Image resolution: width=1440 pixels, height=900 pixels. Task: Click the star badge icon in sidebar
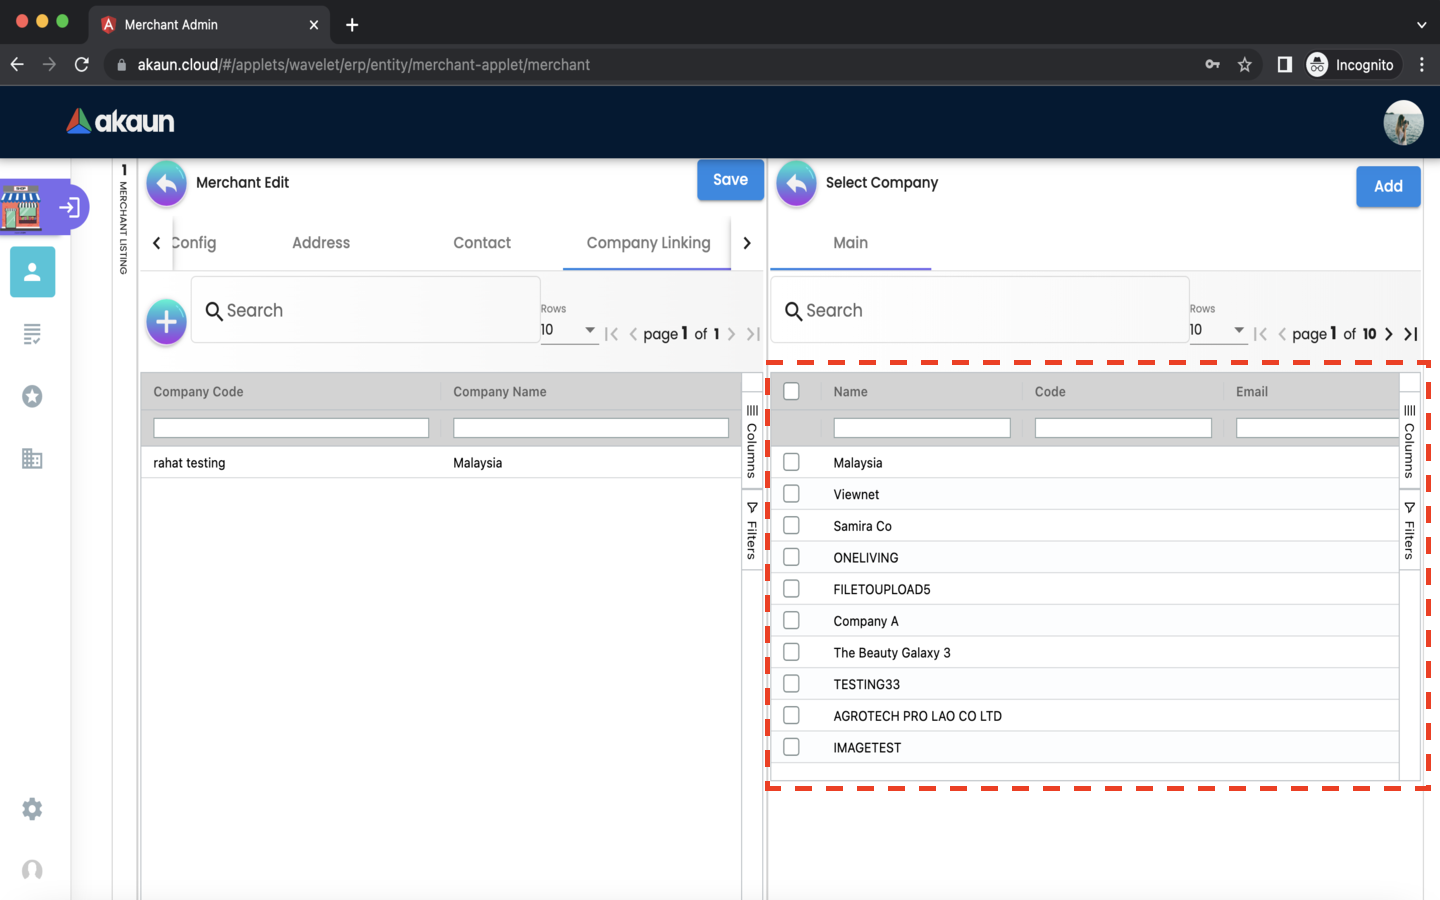pyautogui.click(x=32, y=397)
